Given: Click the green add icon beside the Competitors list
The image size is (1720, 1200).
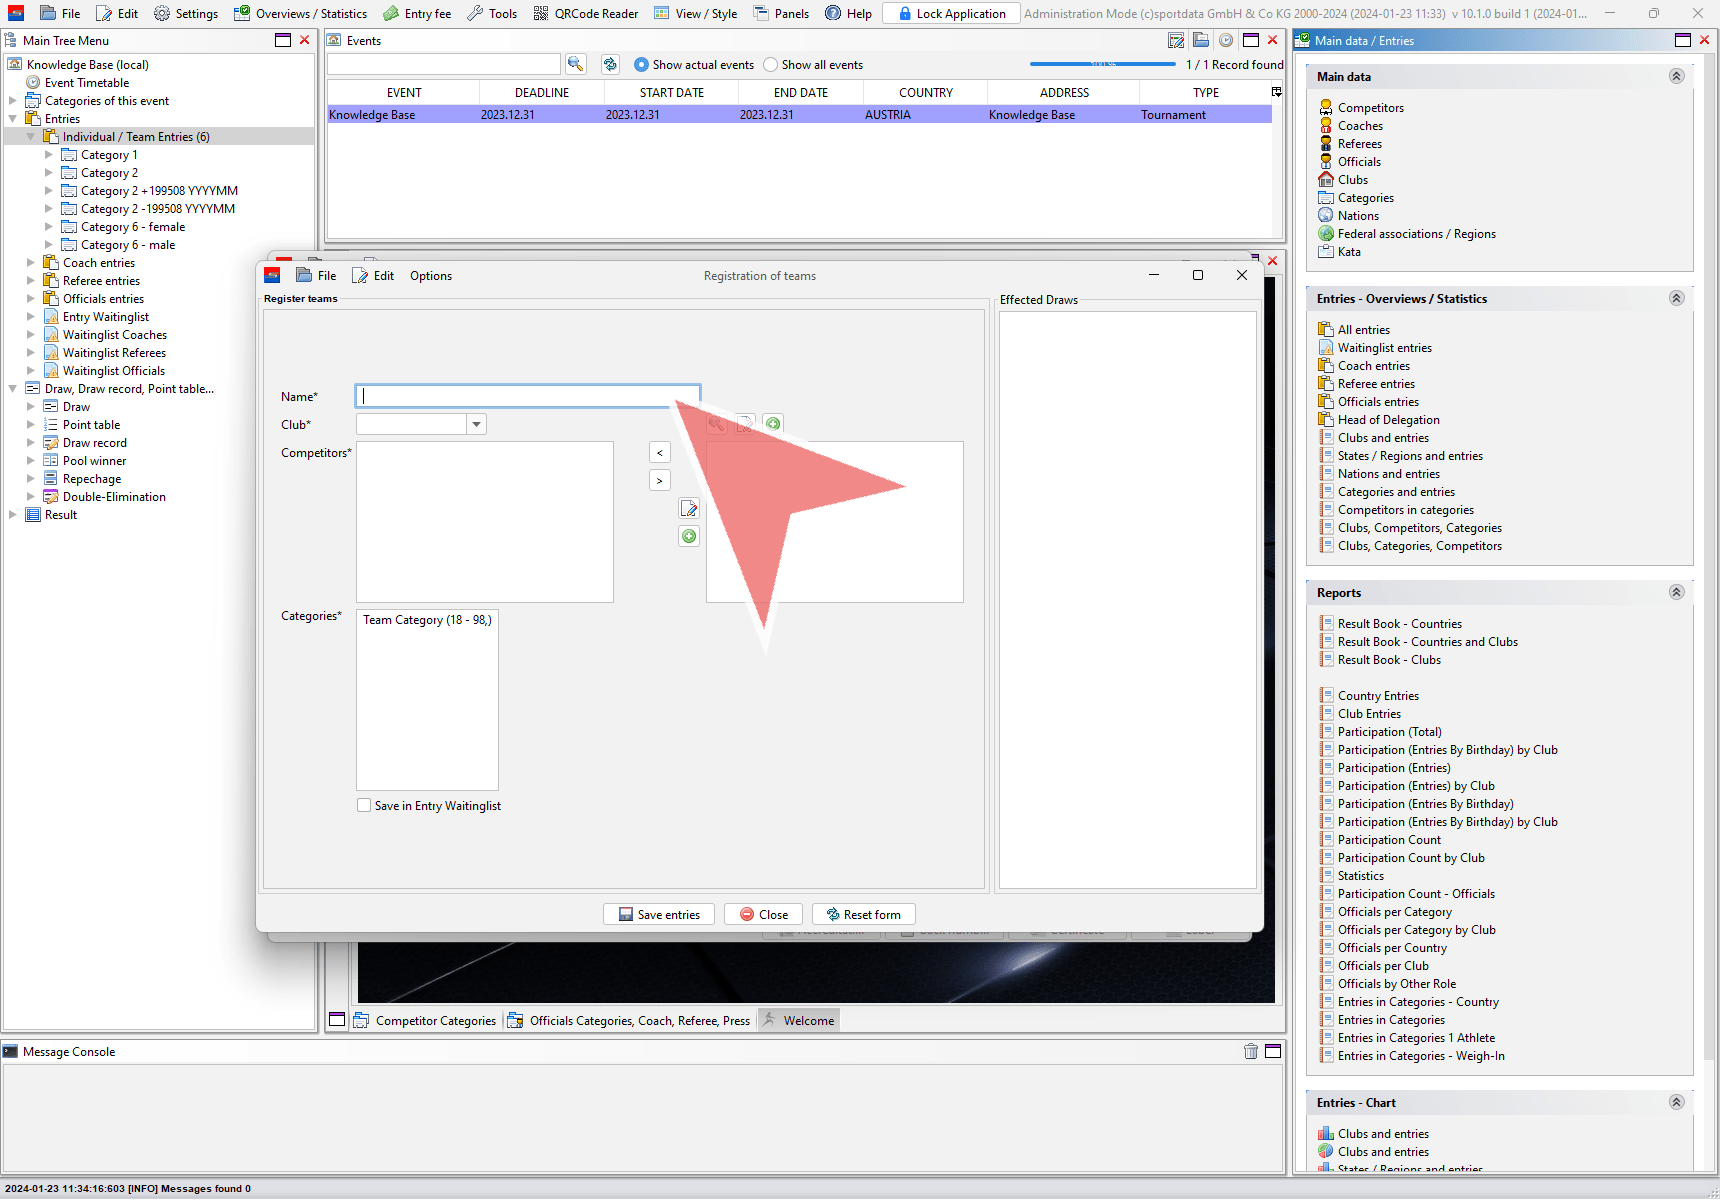Looking at the screenshot, I should click(689, 537).
